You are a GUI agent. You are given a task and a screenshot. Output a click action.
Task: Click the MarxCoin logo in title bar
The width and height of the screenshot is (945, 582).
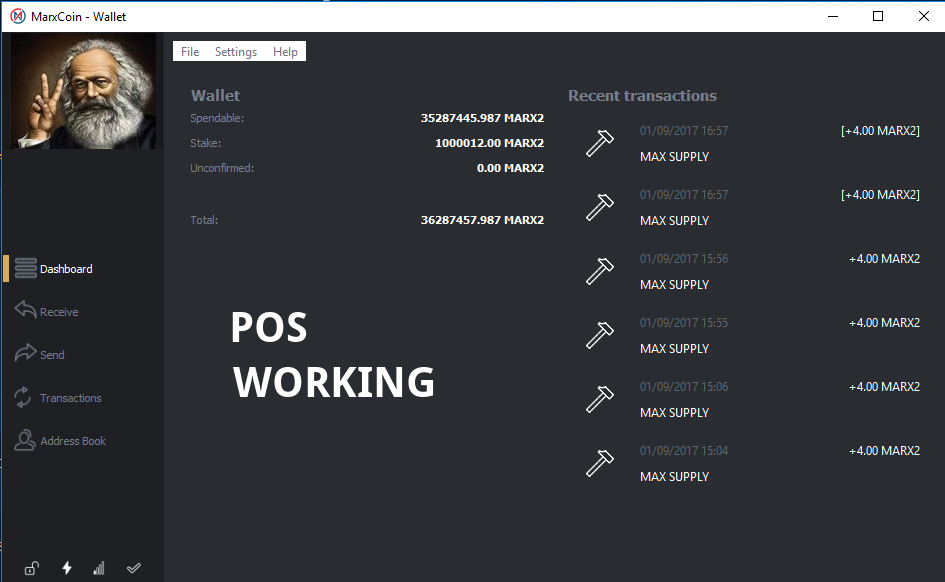(x=17, y=16)
